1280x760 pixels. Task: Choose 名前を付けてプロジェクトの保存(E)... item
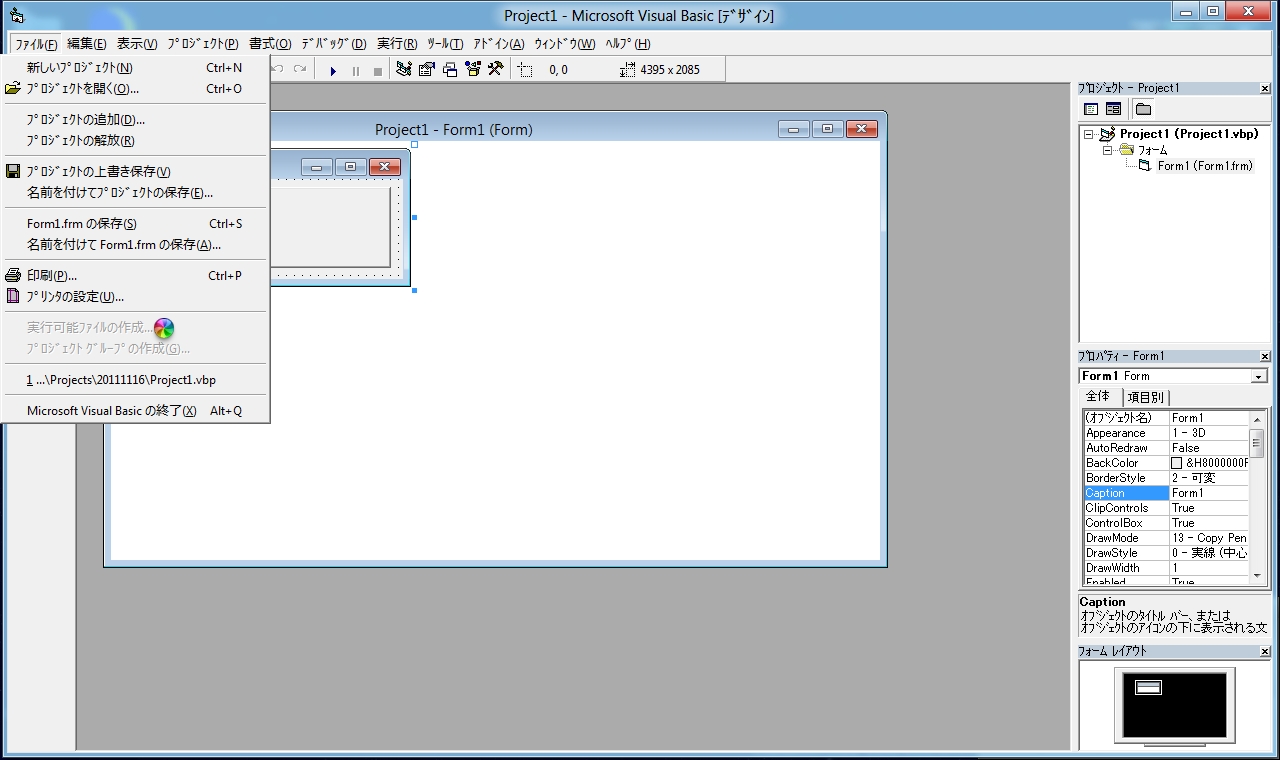(x=135, y=193)
